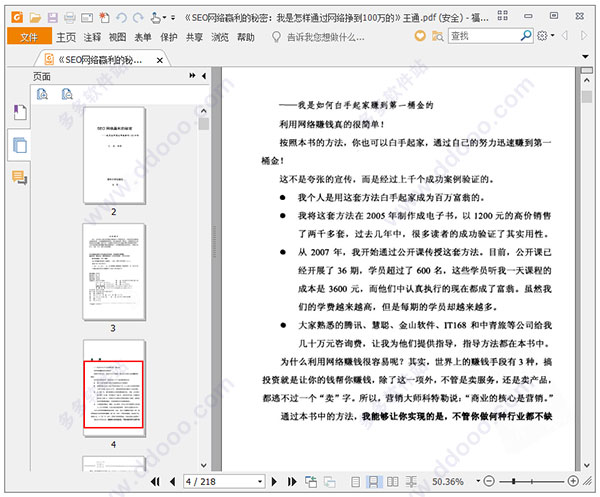The image size is (600, 497).
Task: Close the SEO document tab
Action: [x=160, y=60]
